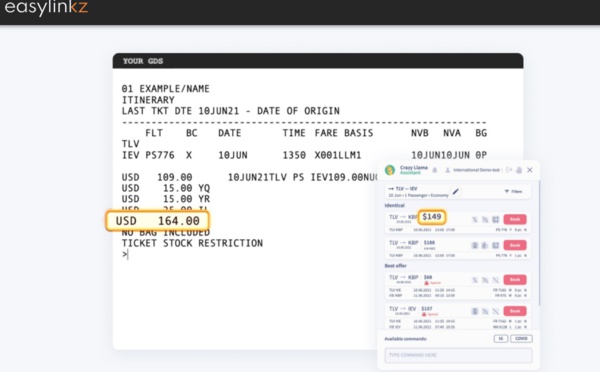The width and height of the screenshot is (600, 372).
Task: Click the notification bell icon in assistant header
Action: click(435, 170)
